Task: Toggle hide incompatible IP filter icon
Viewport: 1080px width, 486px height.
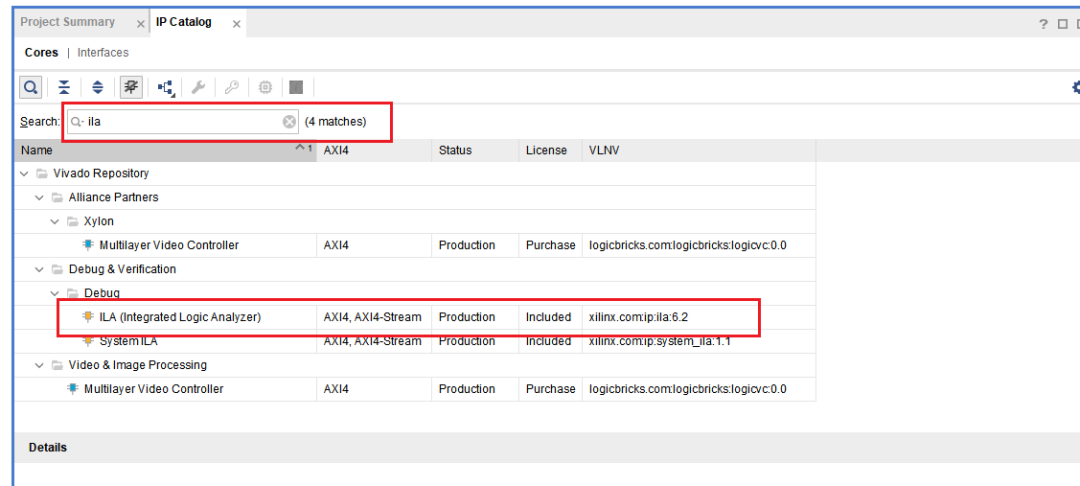Action: point(131,87)
